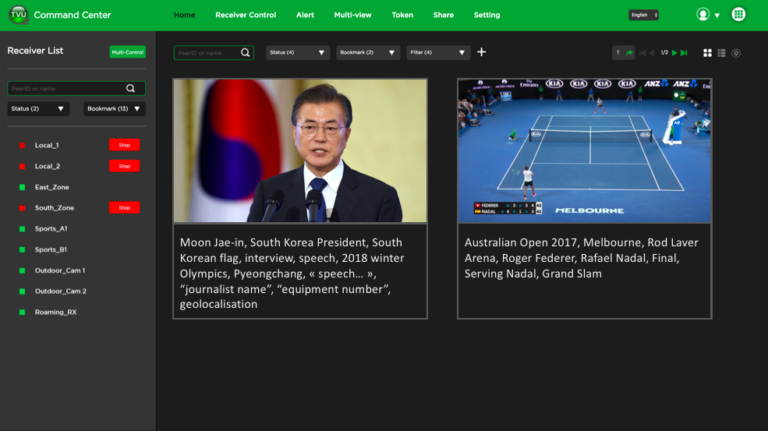Select South_Zone receiver name

[54, 208]
